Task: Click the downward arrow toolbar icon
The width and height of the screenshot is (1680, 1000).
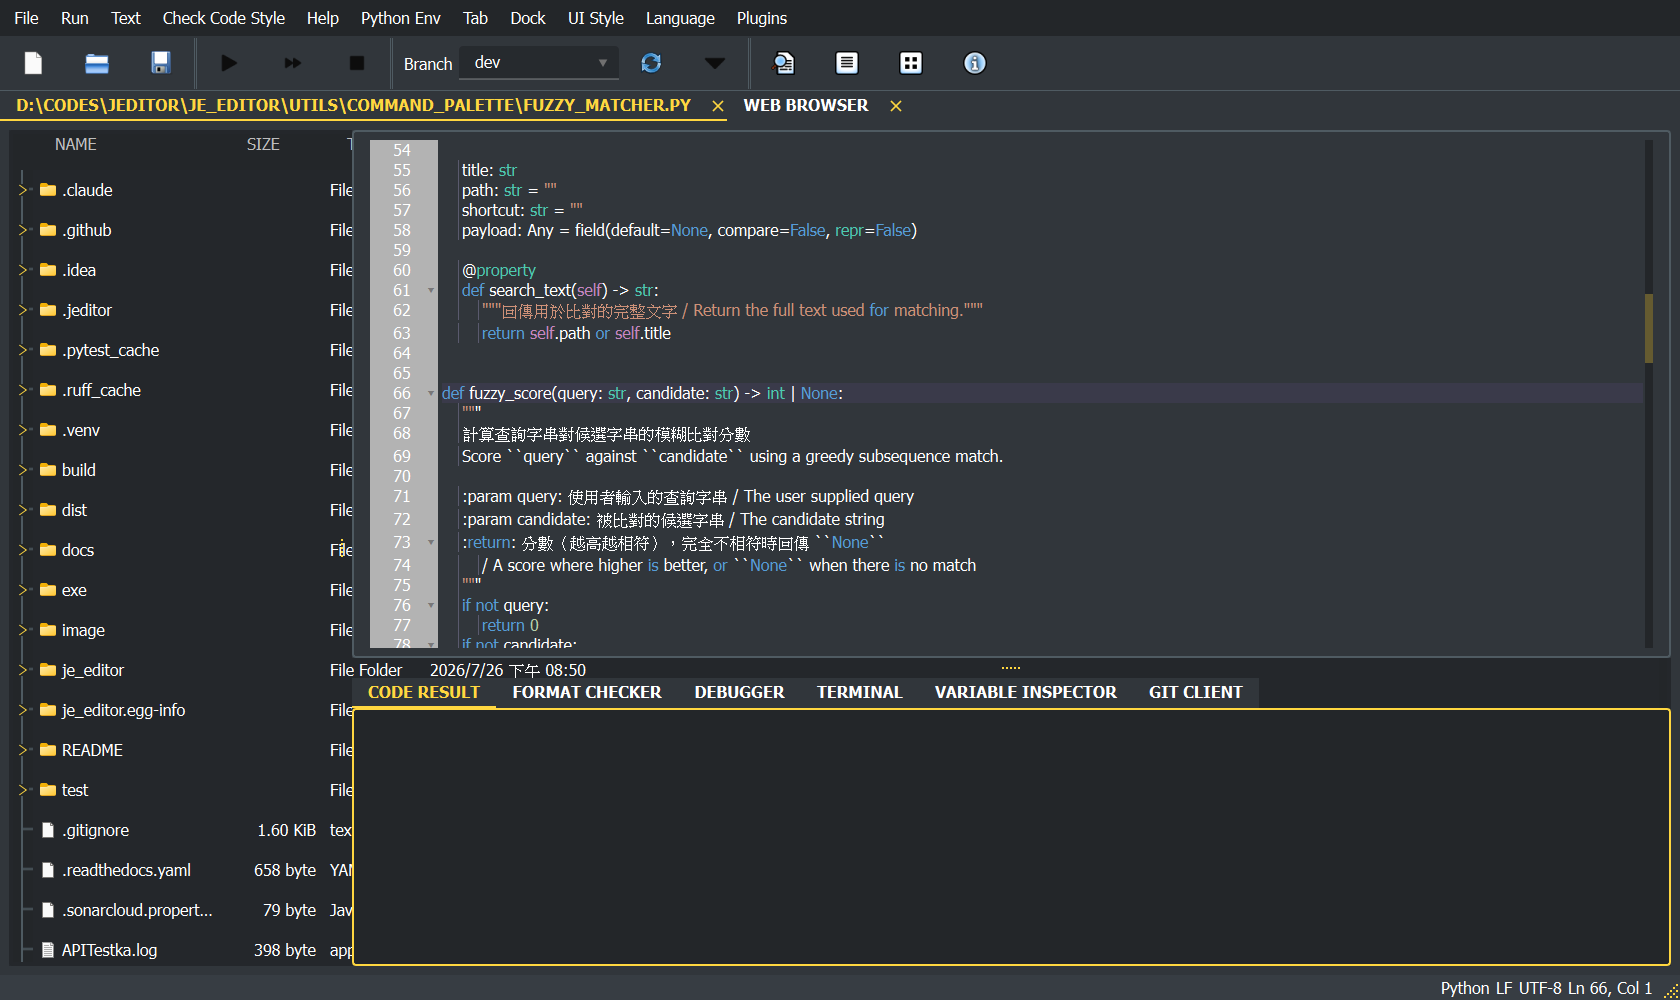Action: [714, 63]
